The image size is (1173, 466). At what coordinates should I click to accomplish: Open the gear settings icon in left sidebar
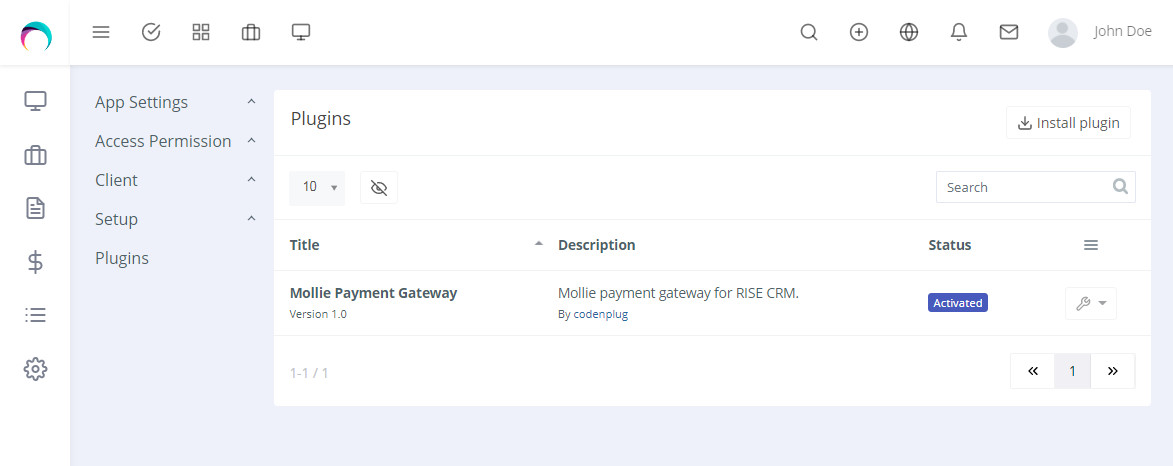[x=35, y=369]
